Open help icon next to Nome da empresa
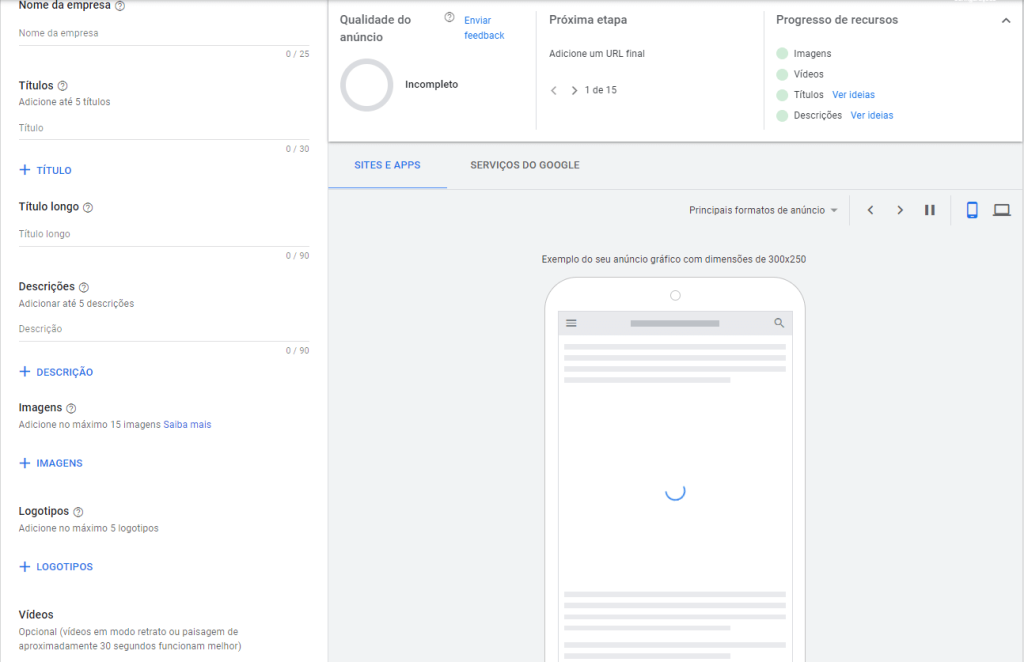Screen dimensions: 1024x662 point(120,6)
